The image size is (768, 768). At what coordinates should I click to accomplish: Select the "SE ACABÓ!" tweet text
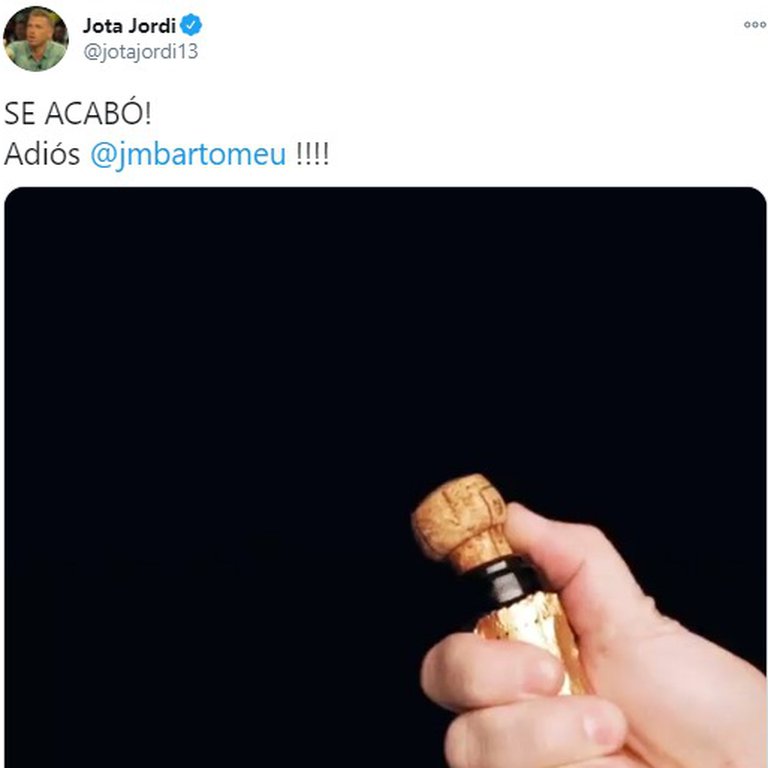78,114
